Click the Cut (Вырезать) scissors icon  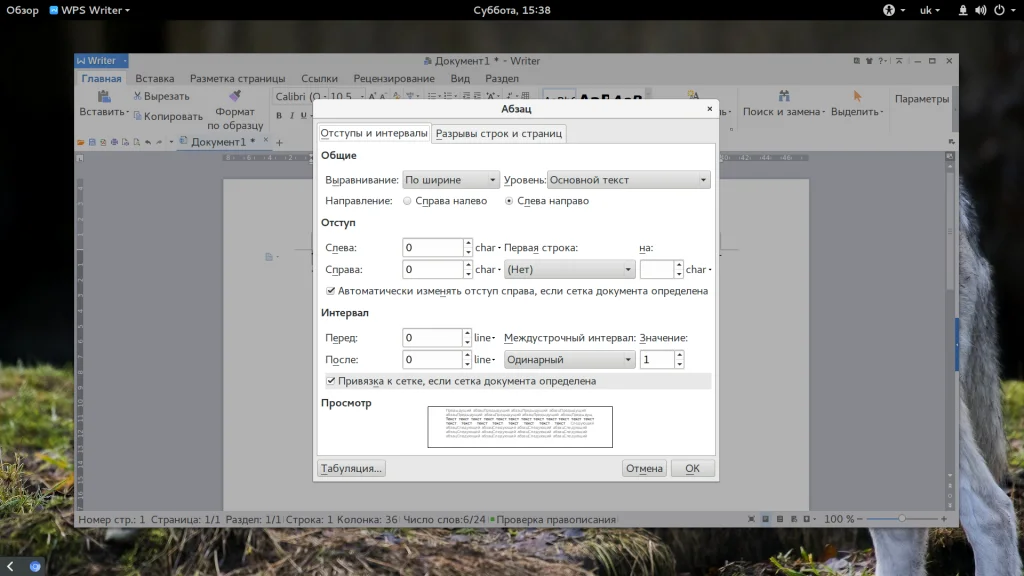tap(138, 97)
